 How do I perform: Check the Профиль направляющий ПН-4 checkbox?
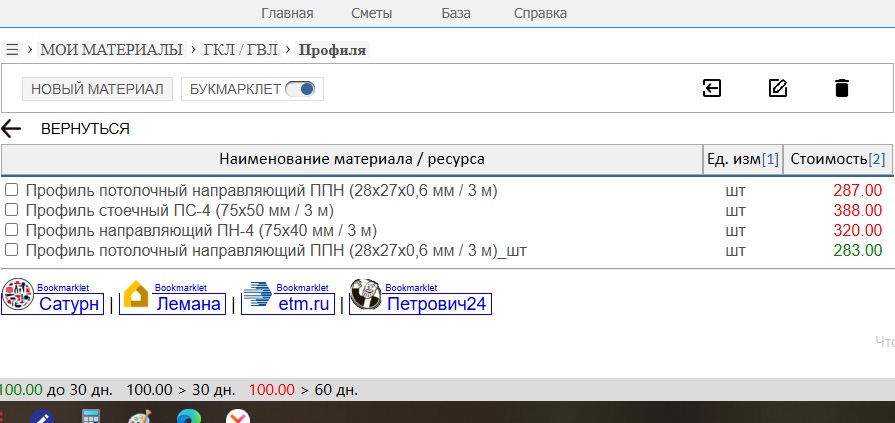pyautogui.click(x=11, y=230)
